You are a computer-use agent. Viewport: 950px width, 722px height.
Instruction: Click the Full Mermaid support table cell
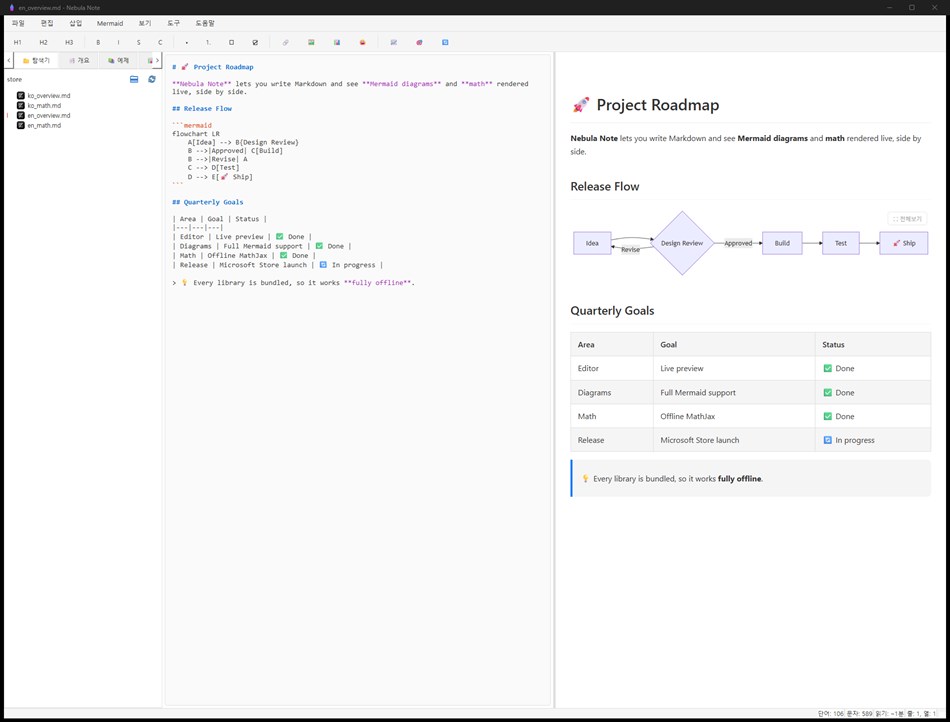coord(734,392)
